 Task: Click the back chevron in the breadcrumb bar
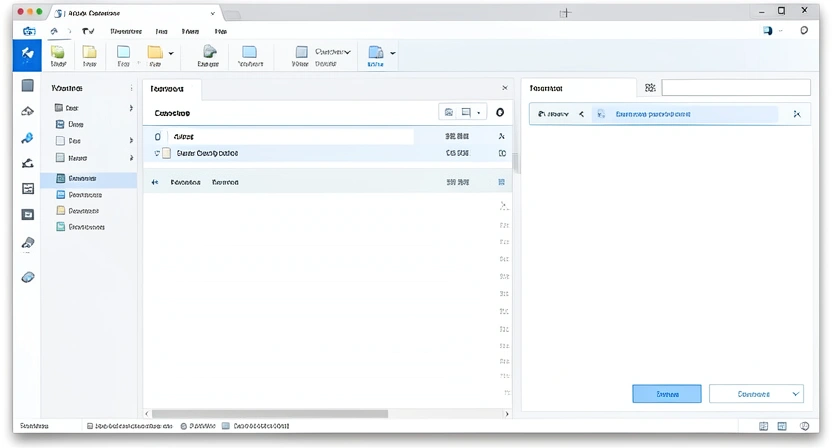(x=582, y=114)
